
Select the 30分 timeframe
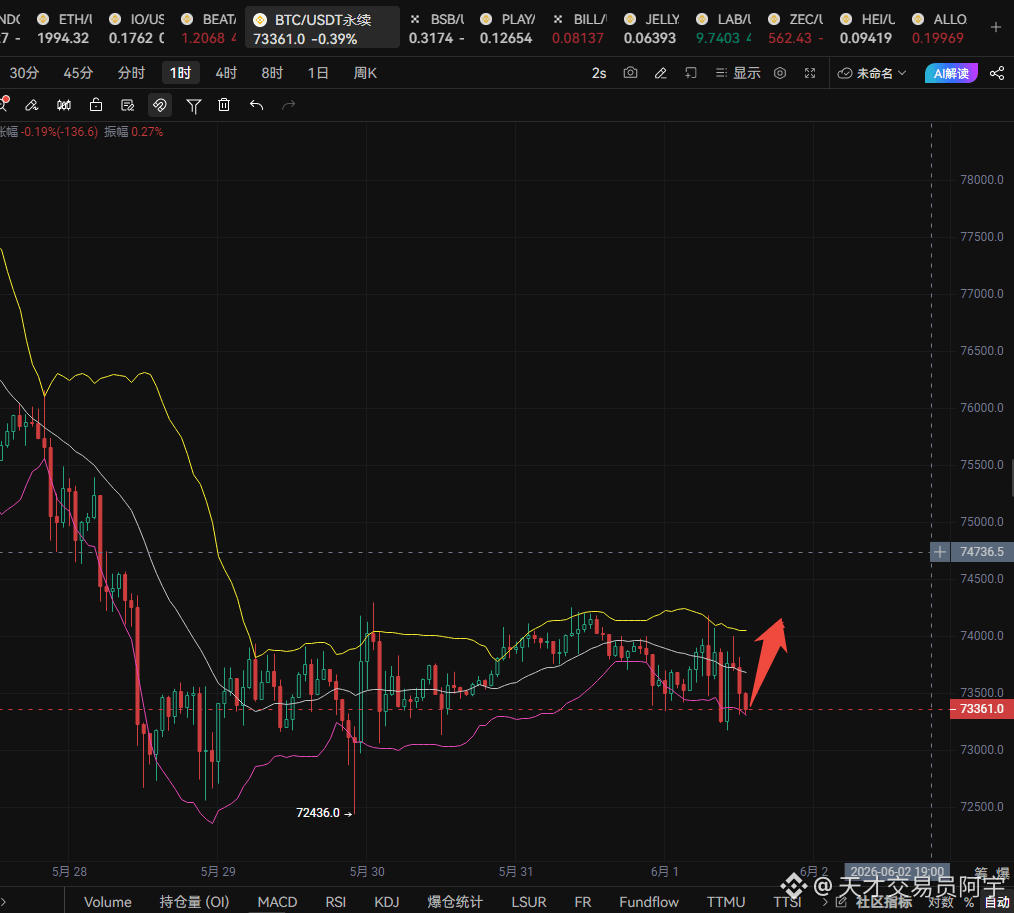tap(25, 73)
